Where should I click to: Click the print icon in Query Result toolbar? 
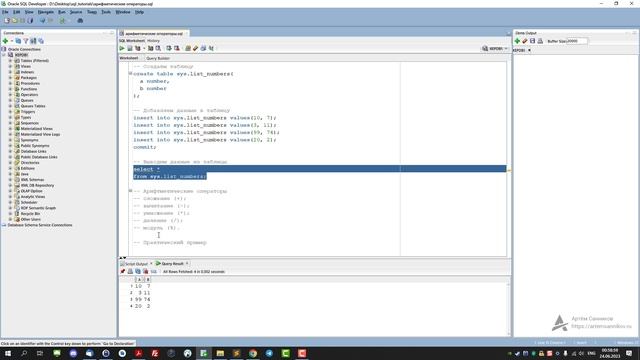tap(130, 271)
